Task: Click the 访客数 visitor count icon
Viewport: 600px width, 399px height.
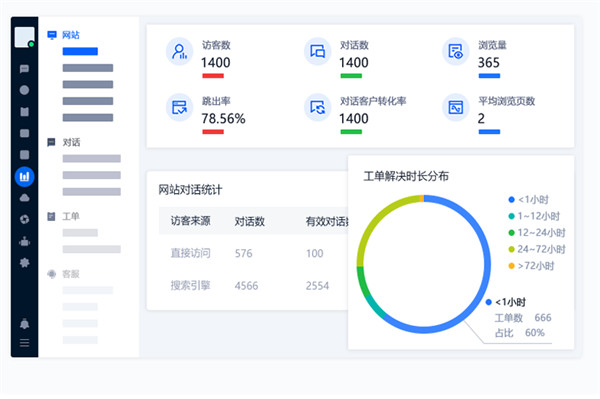Action: tap(179, 52)
